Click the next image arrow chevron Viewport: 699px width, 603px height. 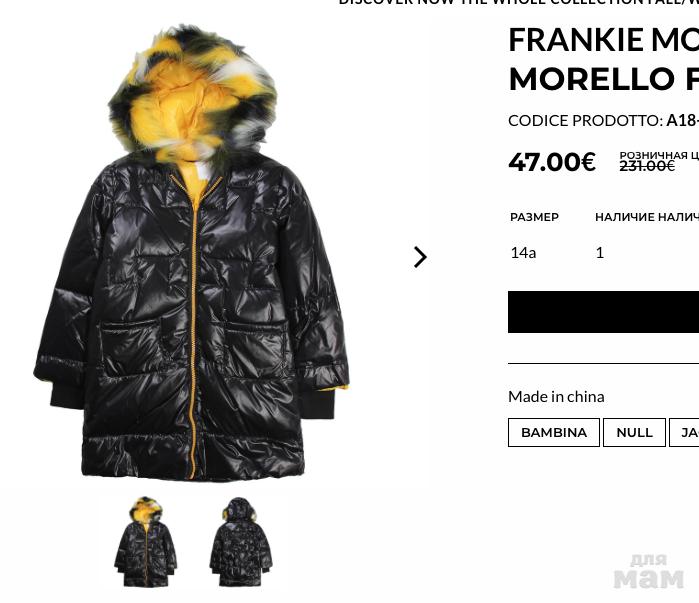pos(420,257)
